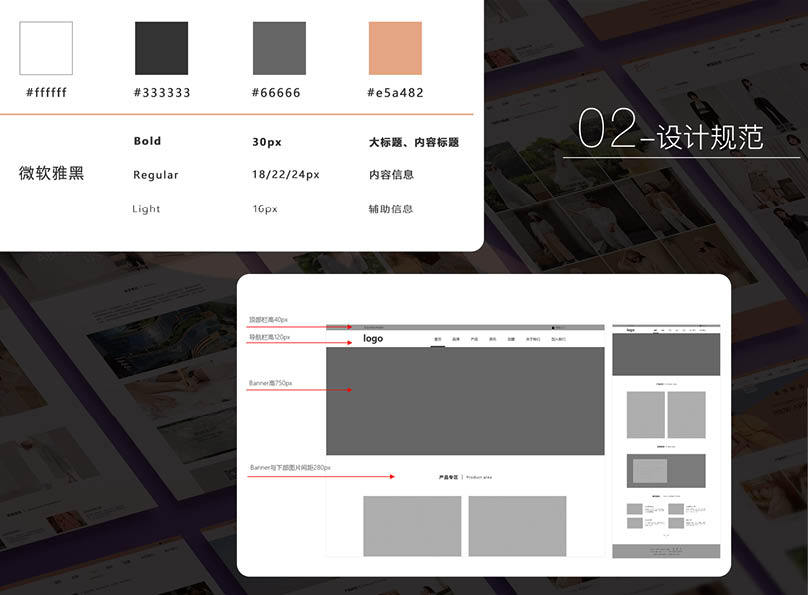The image size is (808, 595).
Task: Click the '内容信息' usage label
Action: click(x=391, y=175)
